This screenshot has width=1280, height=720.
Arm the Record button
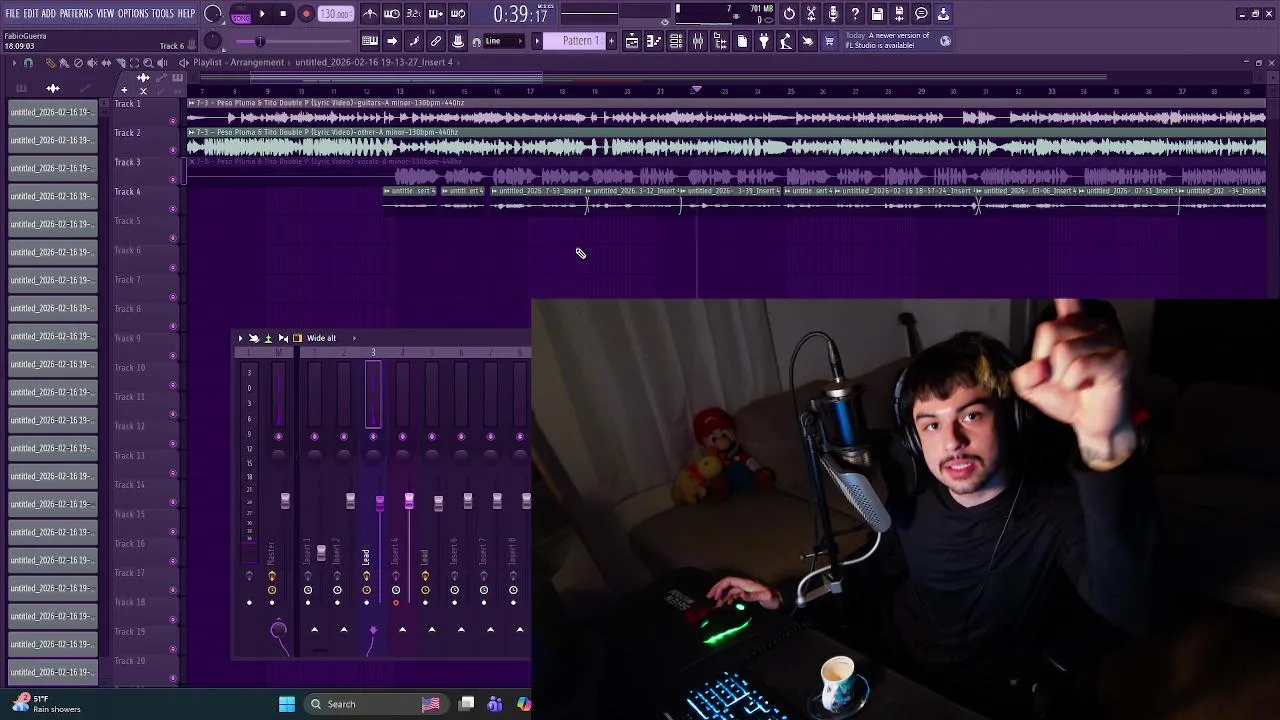306,14
